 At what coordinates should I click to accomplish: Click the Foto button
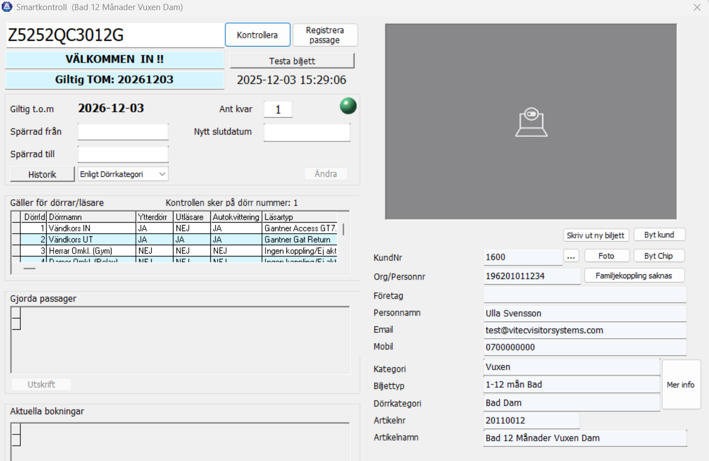coord(606,256)
